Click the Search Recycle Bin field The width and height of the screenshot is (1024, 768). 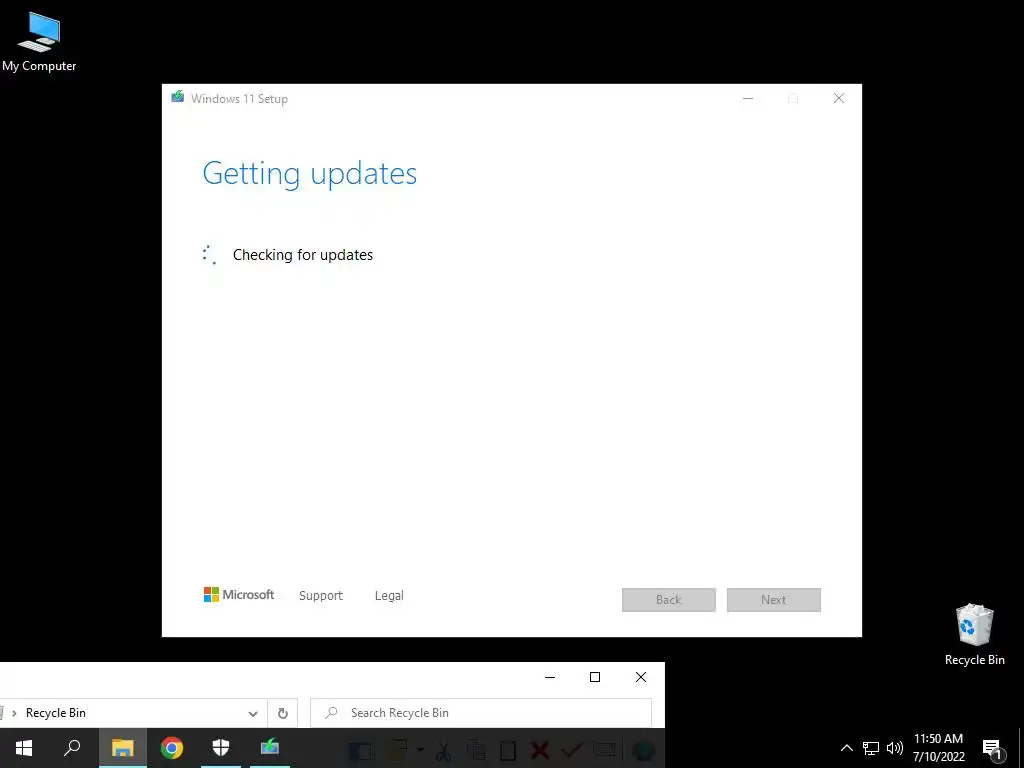pyautogui.click(x=481, y=713)
